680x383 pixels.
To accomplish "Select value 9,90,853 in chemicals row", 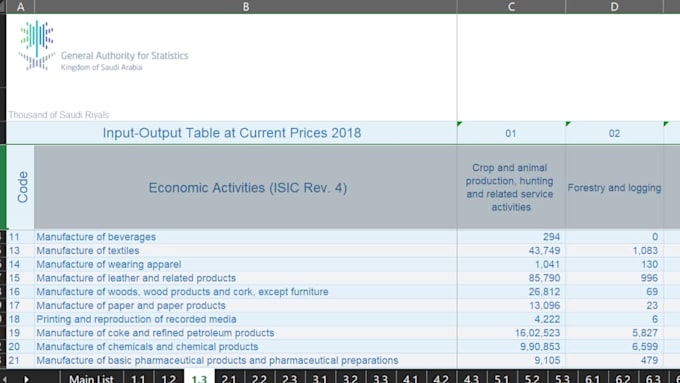I will pyautogui.click(x=511, y=347).
